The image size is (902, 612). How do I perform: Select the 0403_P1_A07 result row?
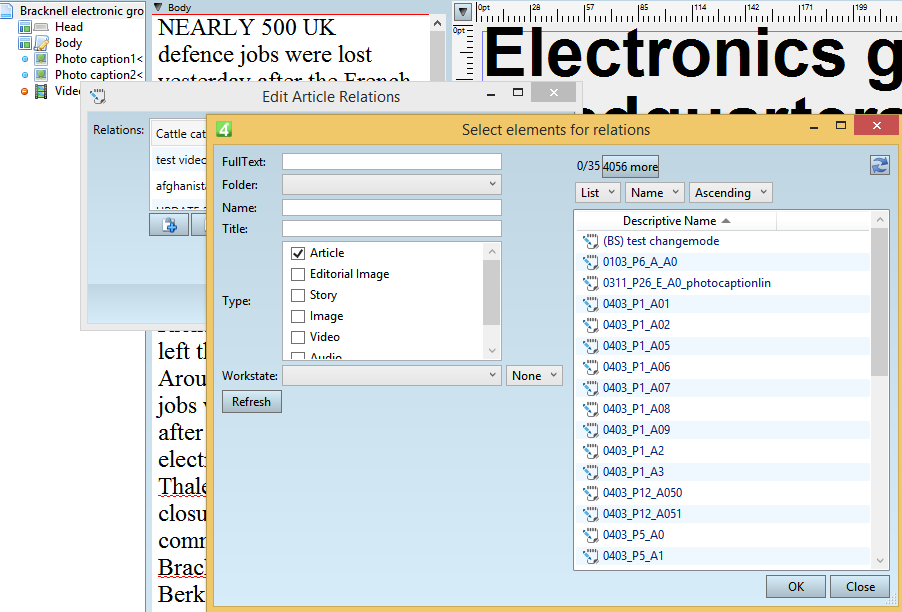point(724,388)
